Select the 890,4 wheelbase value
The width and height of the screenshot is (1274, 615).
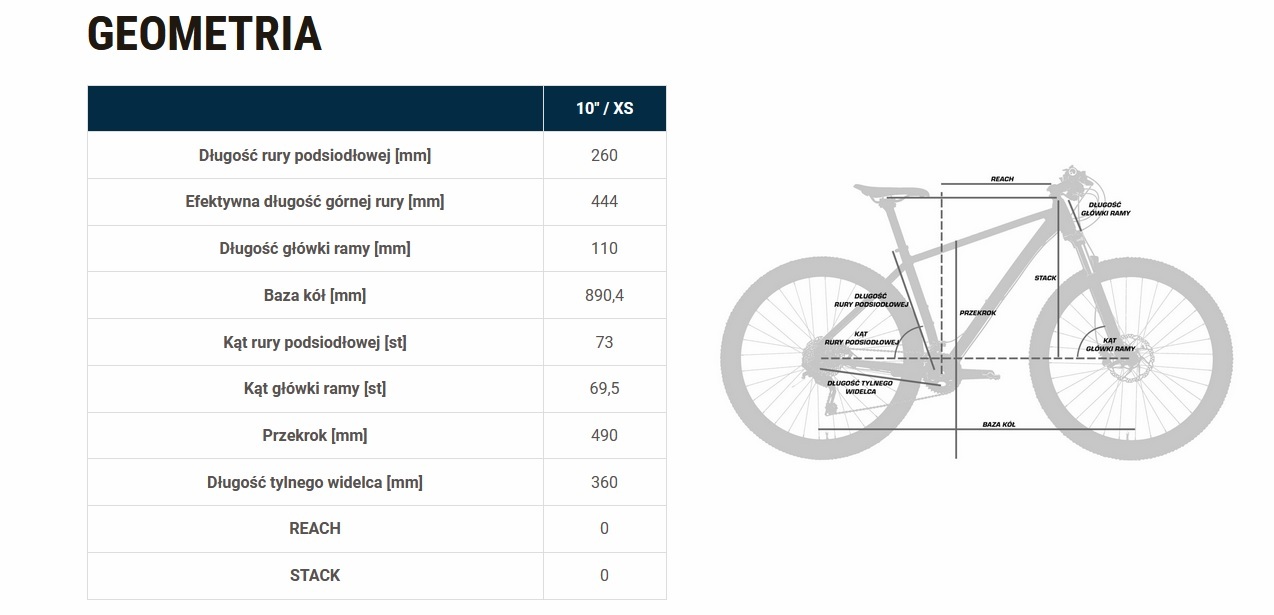604,295
